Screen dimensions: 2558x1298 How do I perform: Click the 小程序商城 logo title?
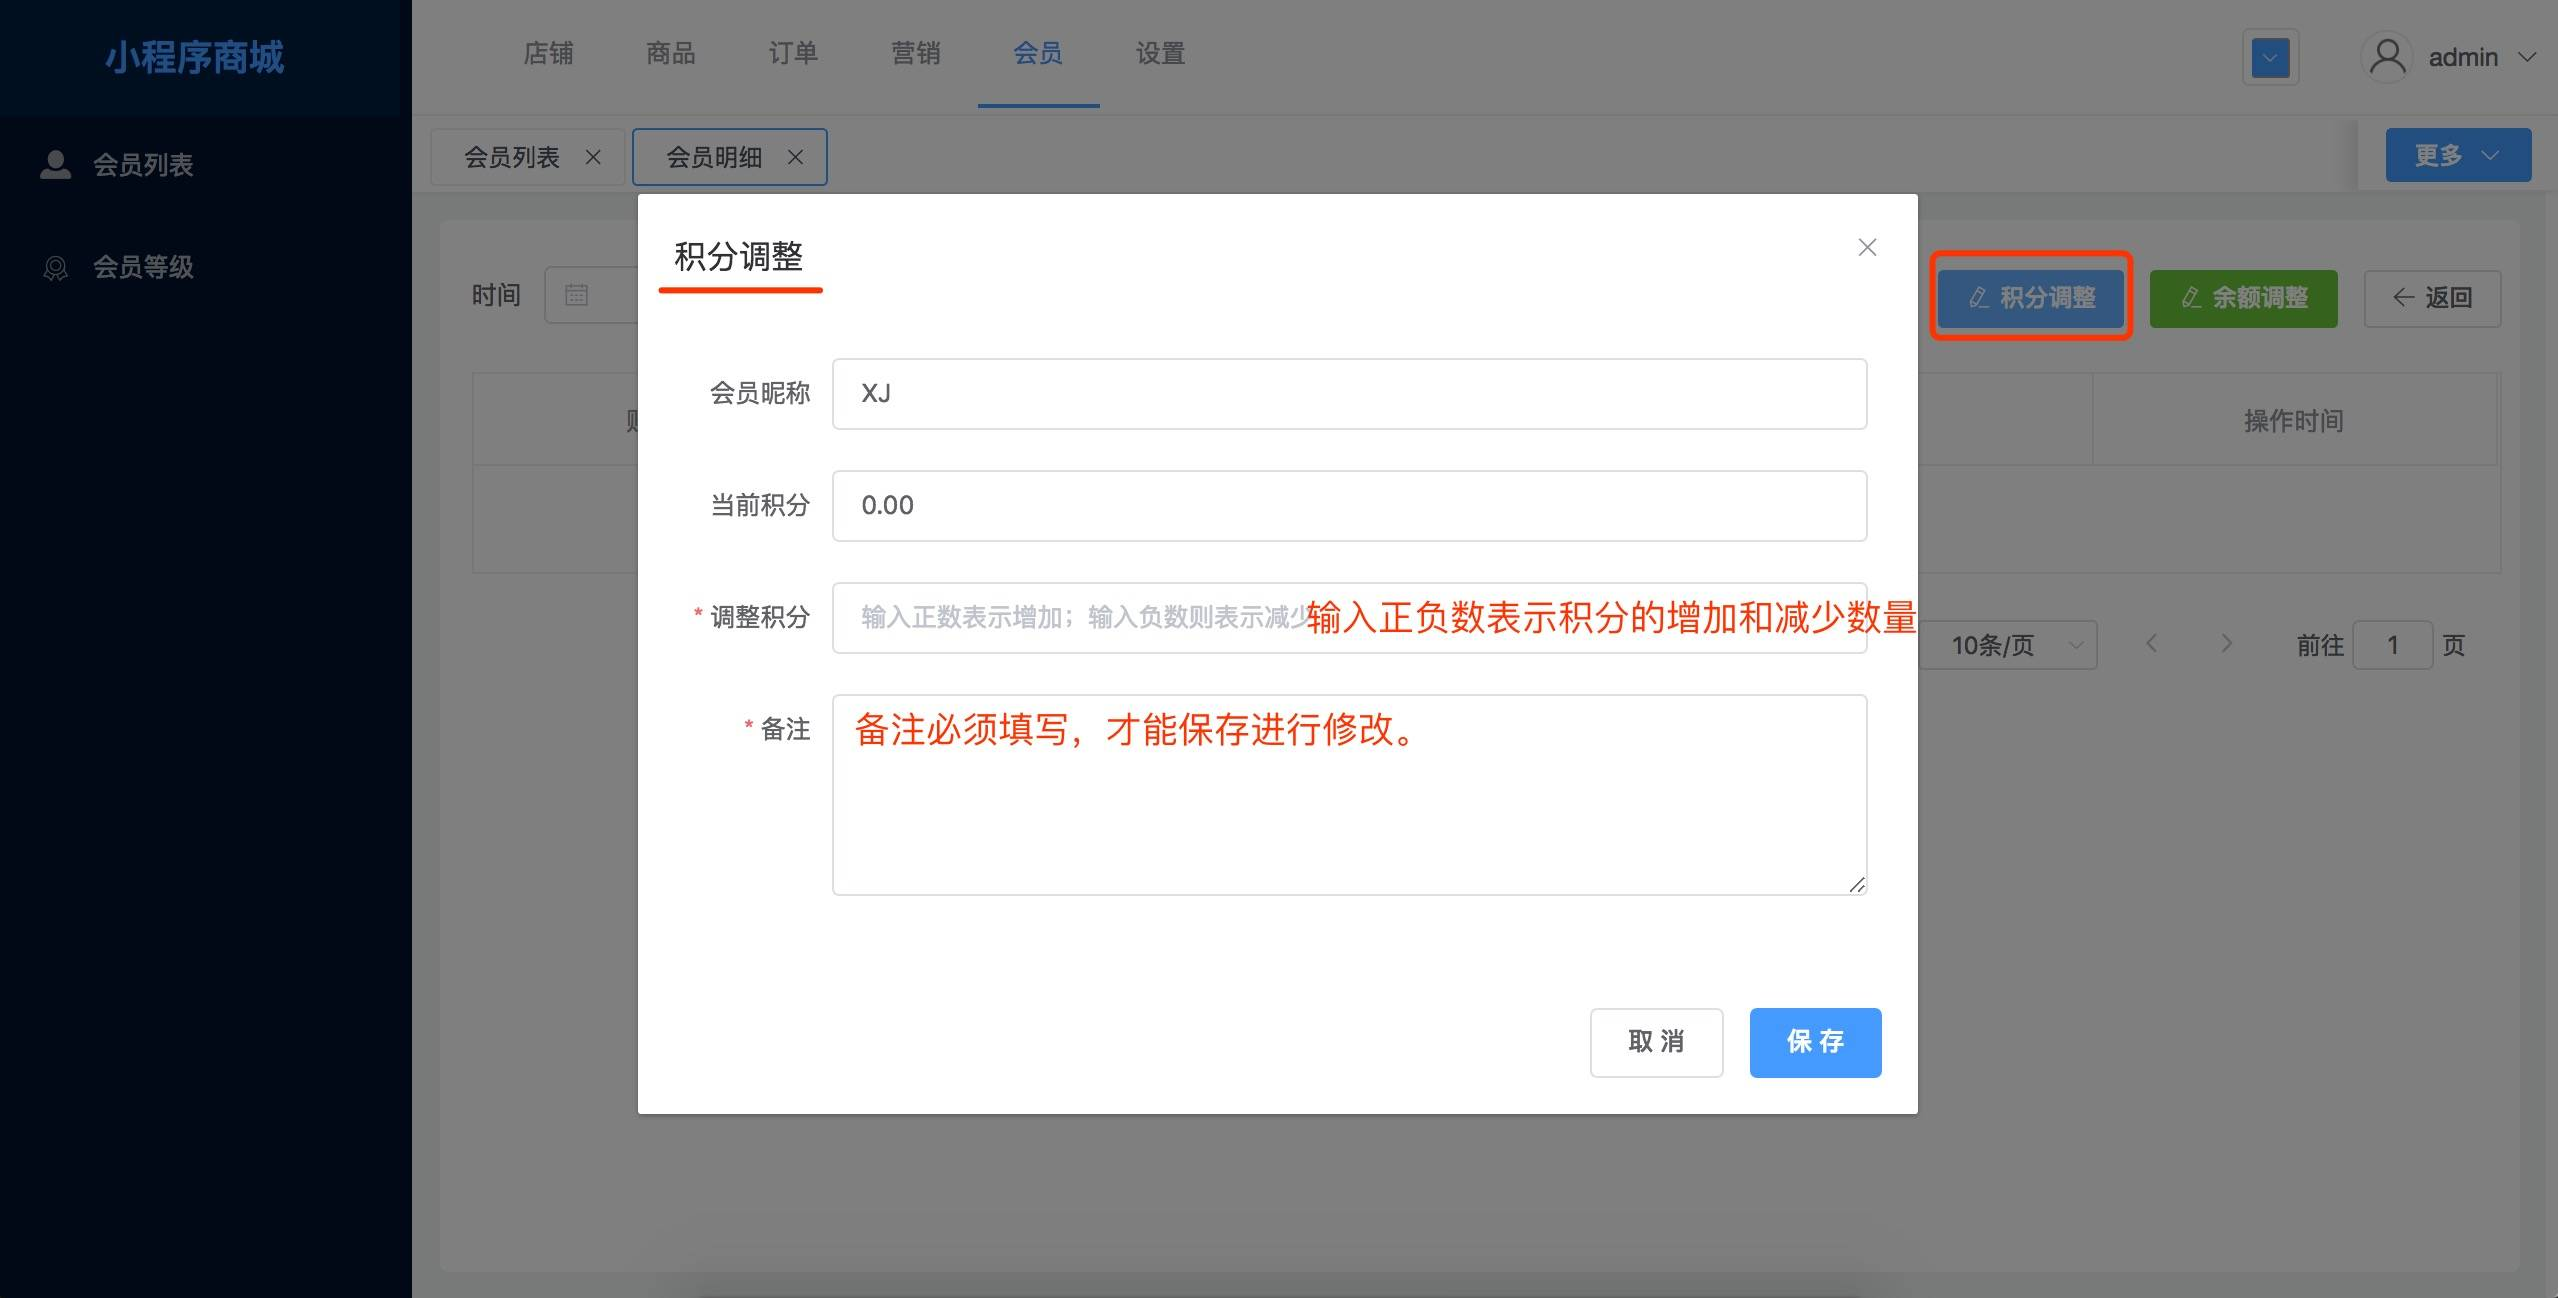195,57
